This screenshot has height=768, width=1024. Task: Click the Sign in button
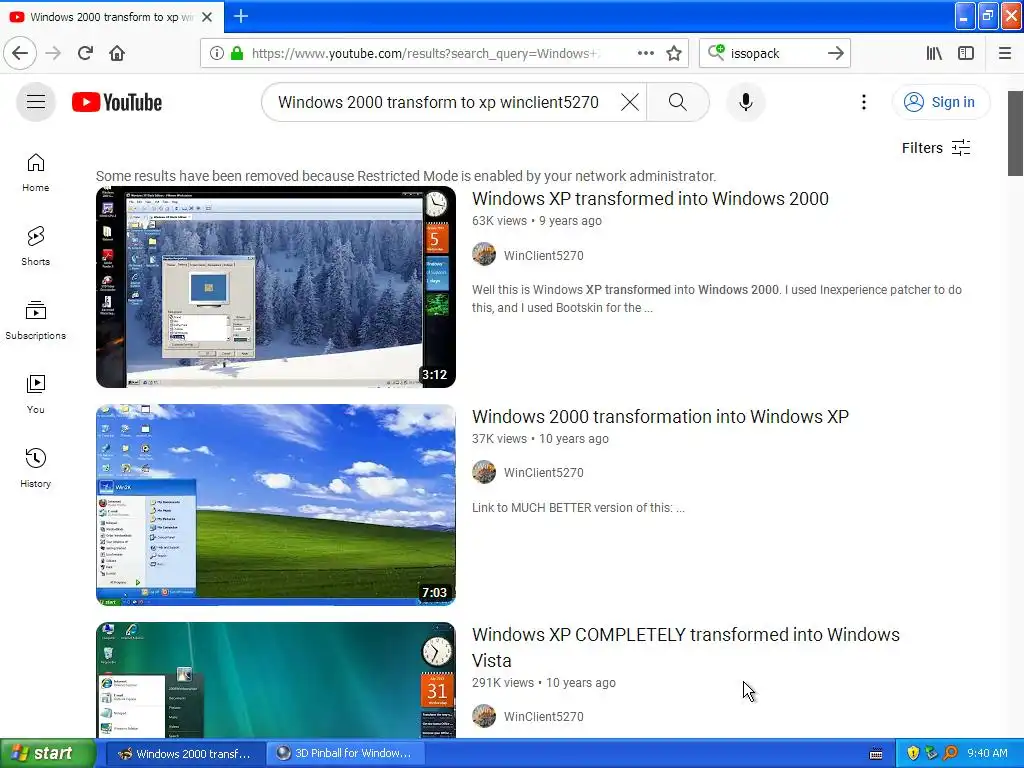940,102
